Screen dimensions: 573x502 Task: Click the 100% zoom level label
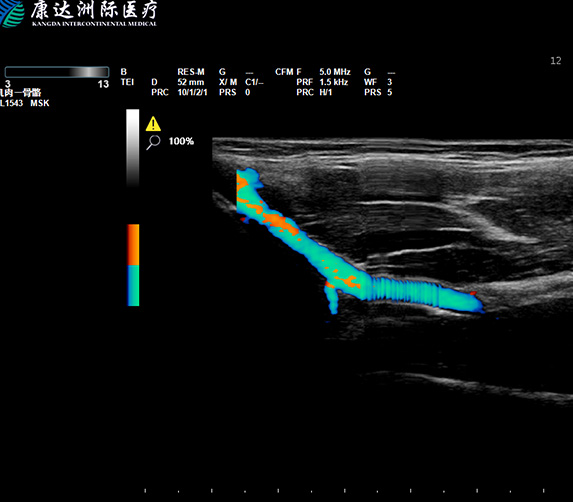pyautogui.click(x=181, y=141)
